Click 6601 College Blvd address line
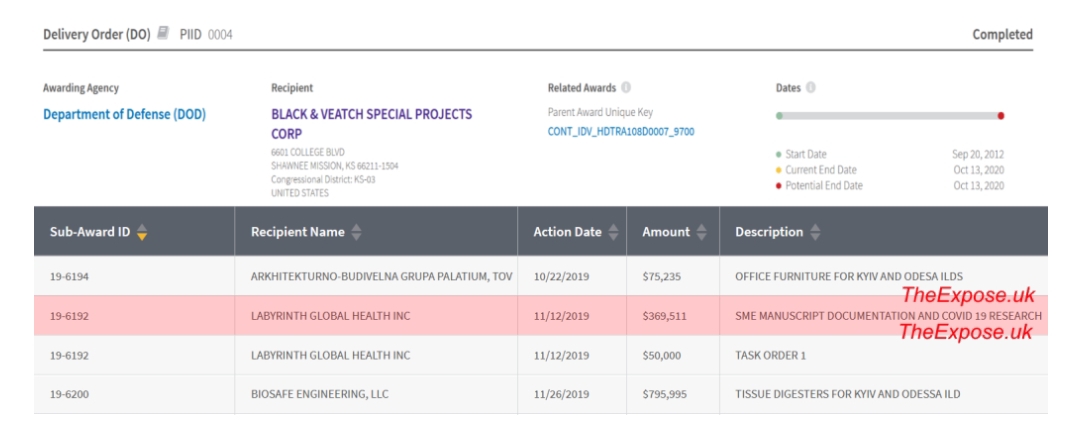1080x448 pixels. [x=308, y=152]
